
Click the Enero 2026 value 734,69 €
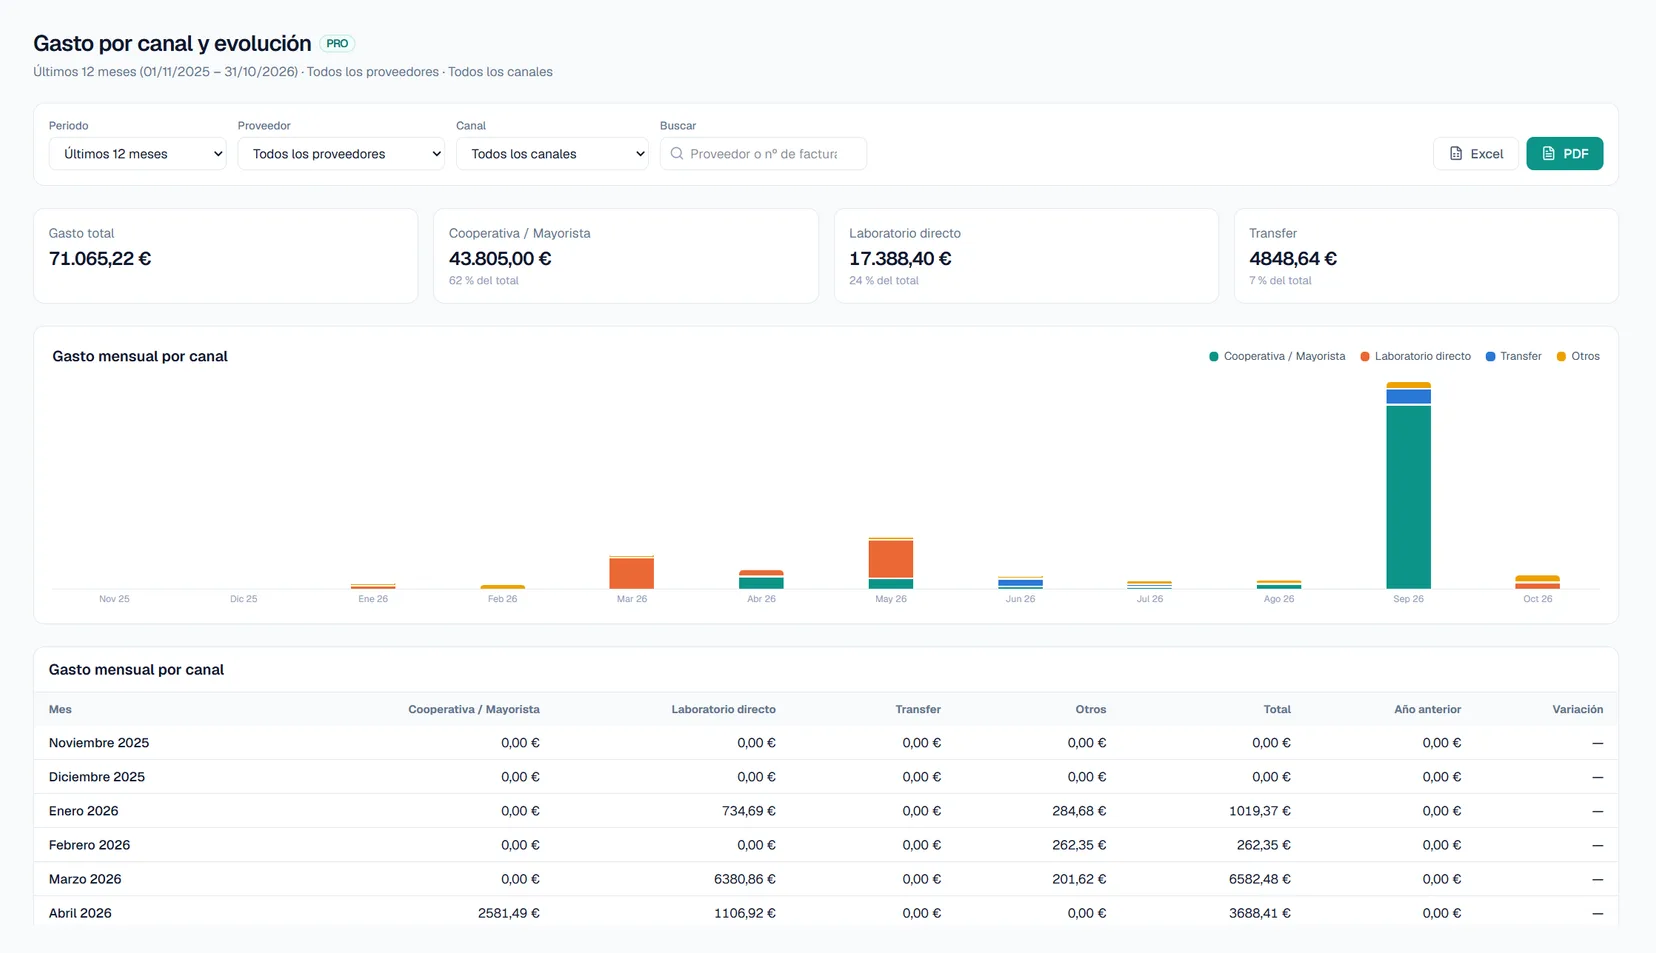749,811
